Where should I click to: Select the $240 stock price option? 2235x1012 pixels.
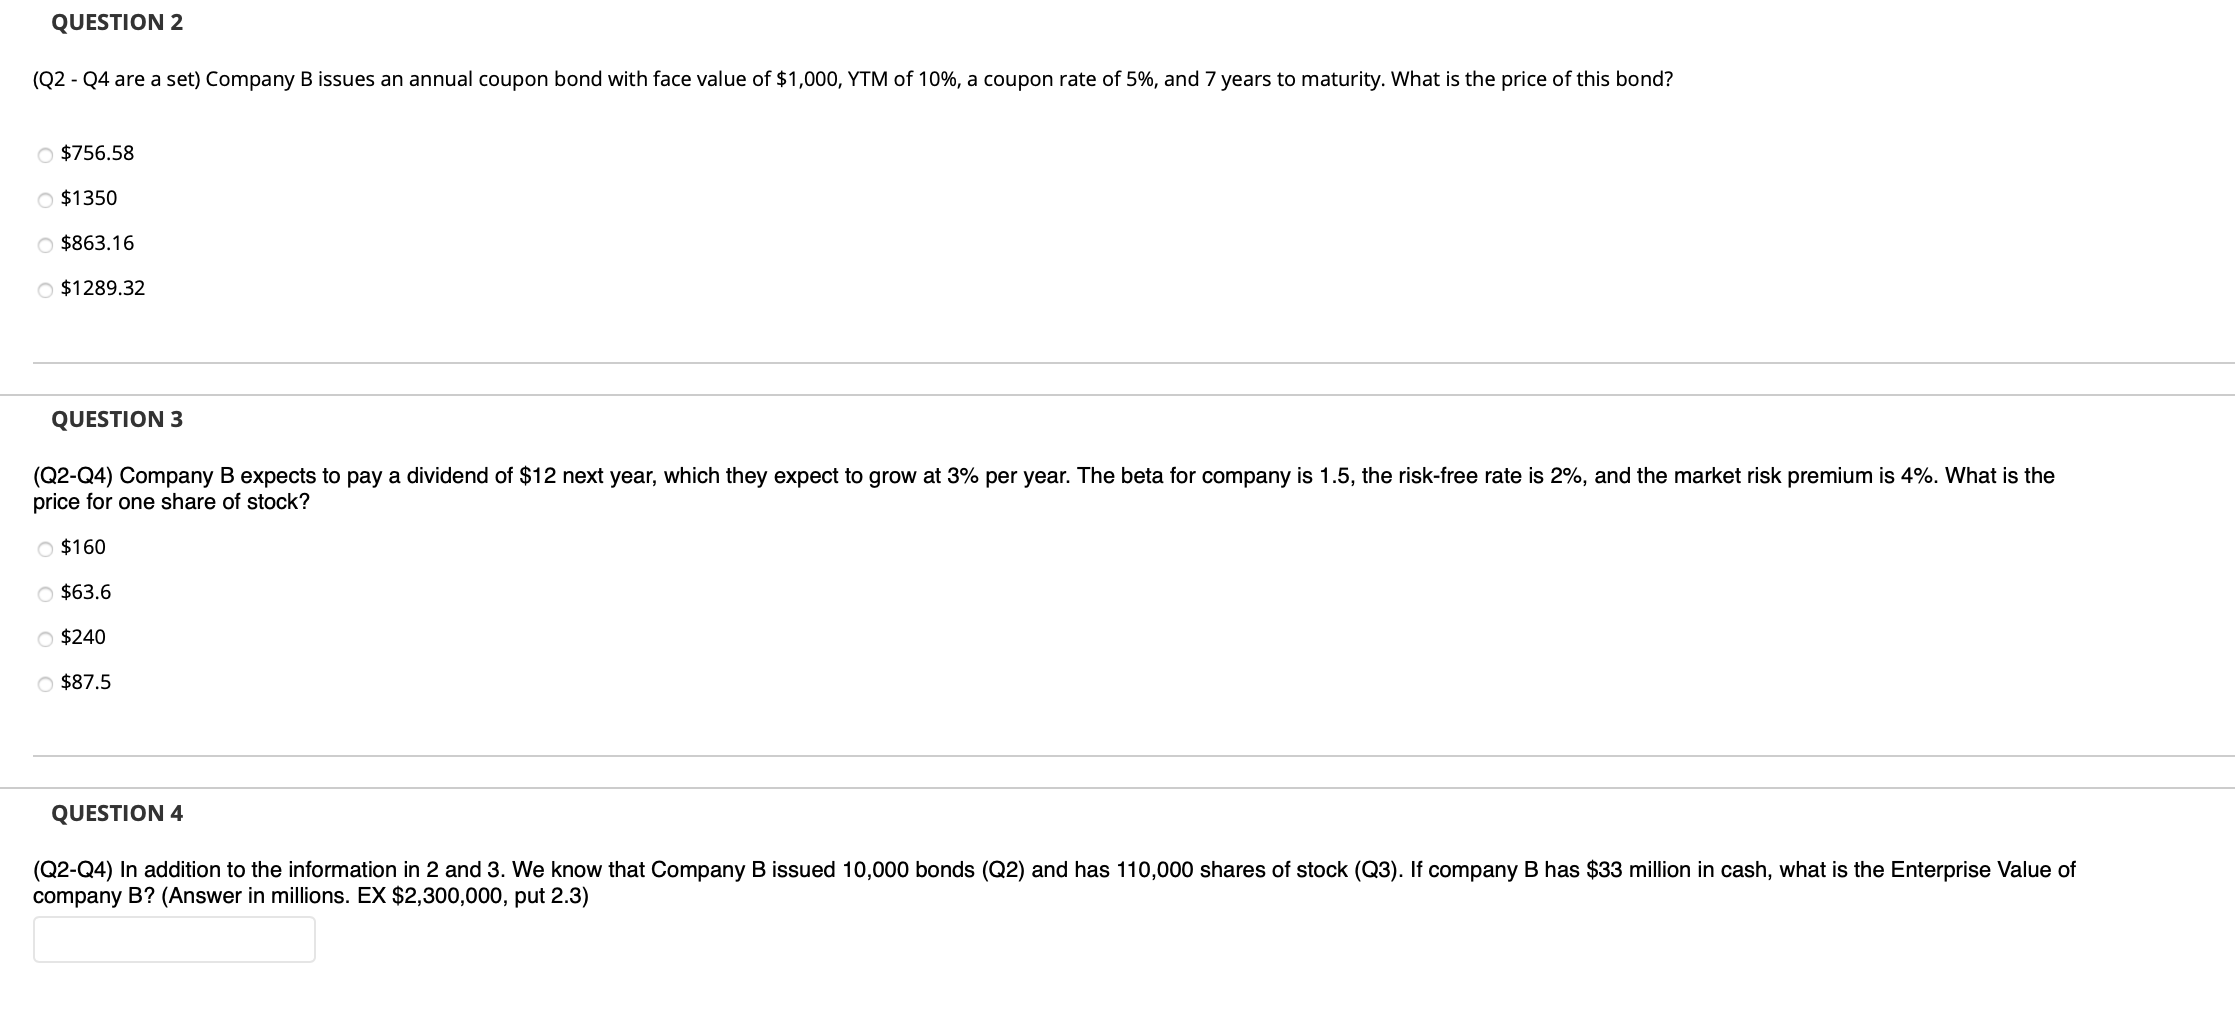point(84,637)
